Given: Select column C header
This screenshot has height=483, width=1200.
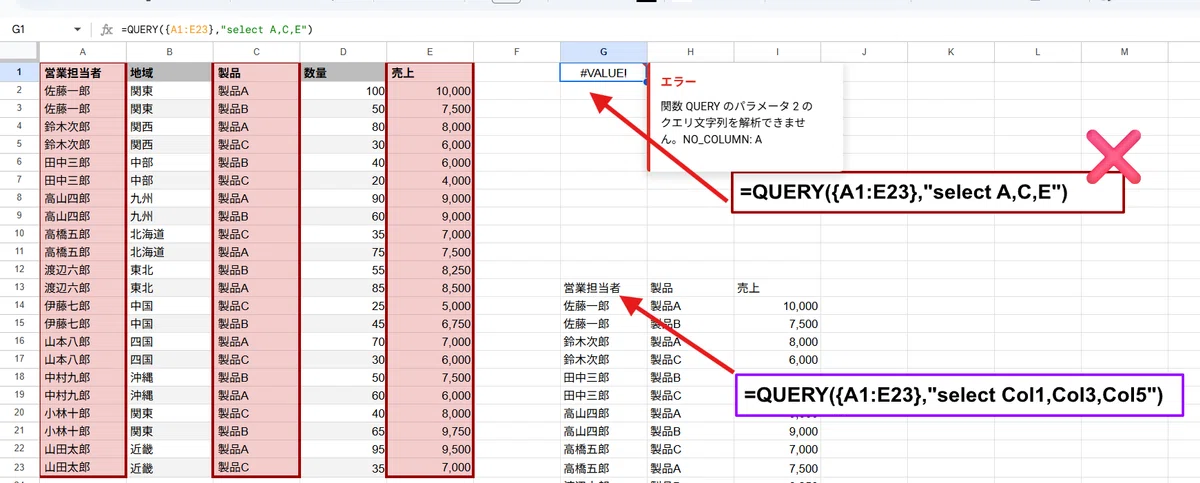Looking at the screenshot, I should click(x=256, y=52).
